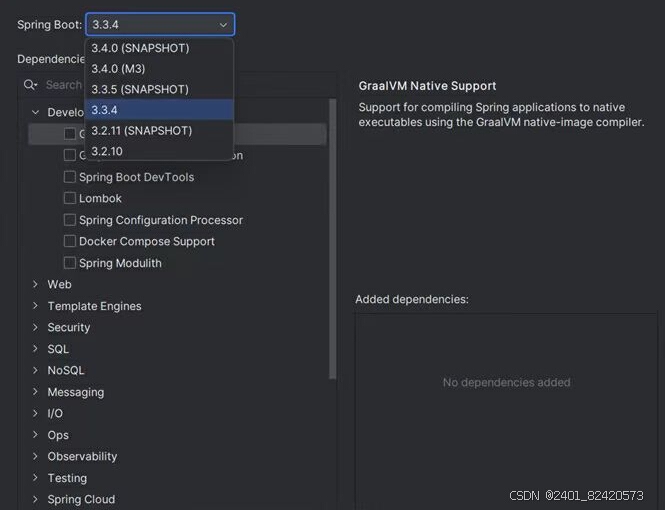Screen dimensions: 665x510
Task: Enable the Lombok checkbox
Action: coord(70,198)
